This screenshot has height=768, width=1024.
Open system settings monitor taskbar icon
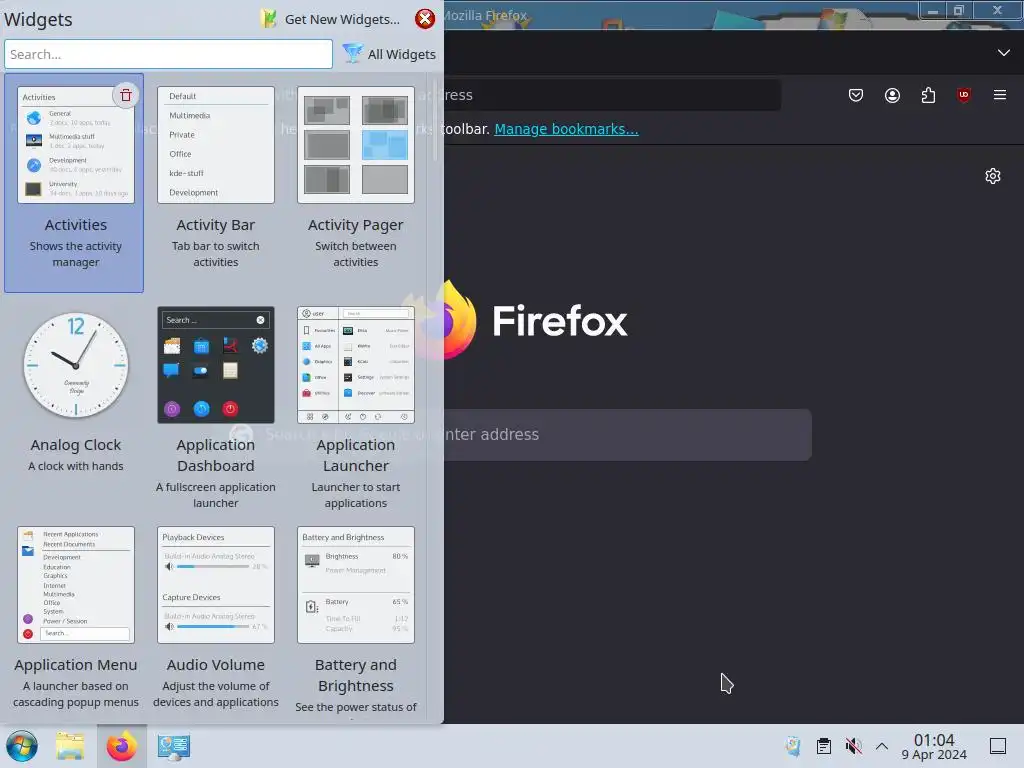[173, 746]
